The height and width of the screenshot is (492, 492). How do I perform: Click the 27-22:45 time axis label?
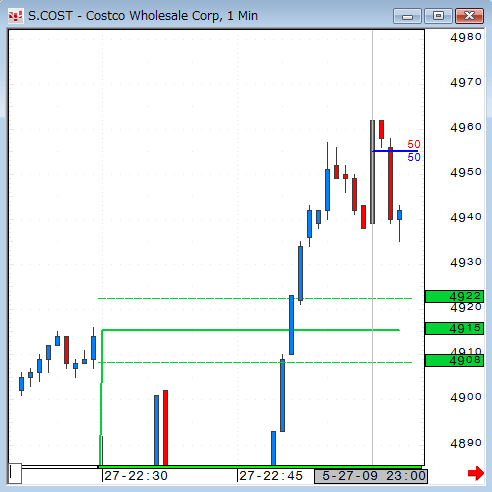click(x=271, y=476)
